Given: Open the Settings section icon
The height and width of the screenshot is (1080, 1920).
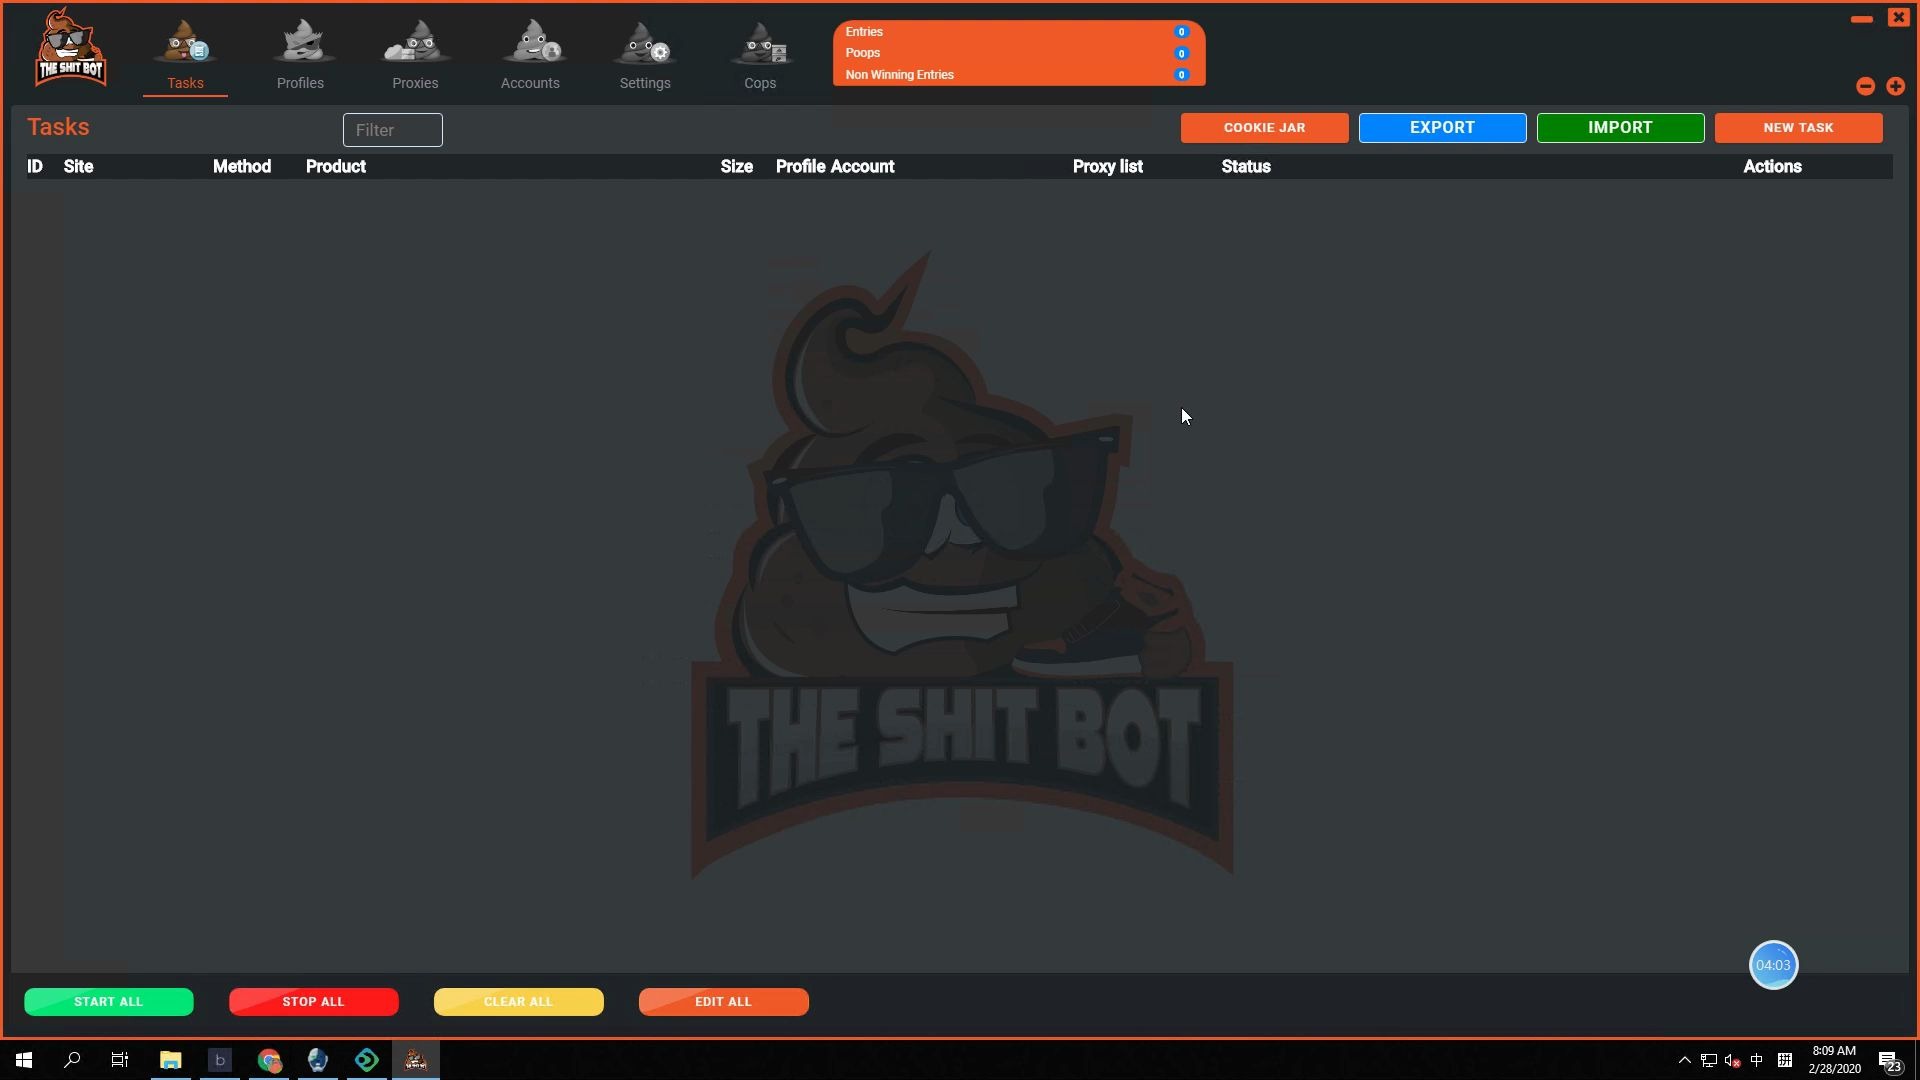Looking at the screenshot, I should click(646, 42).
